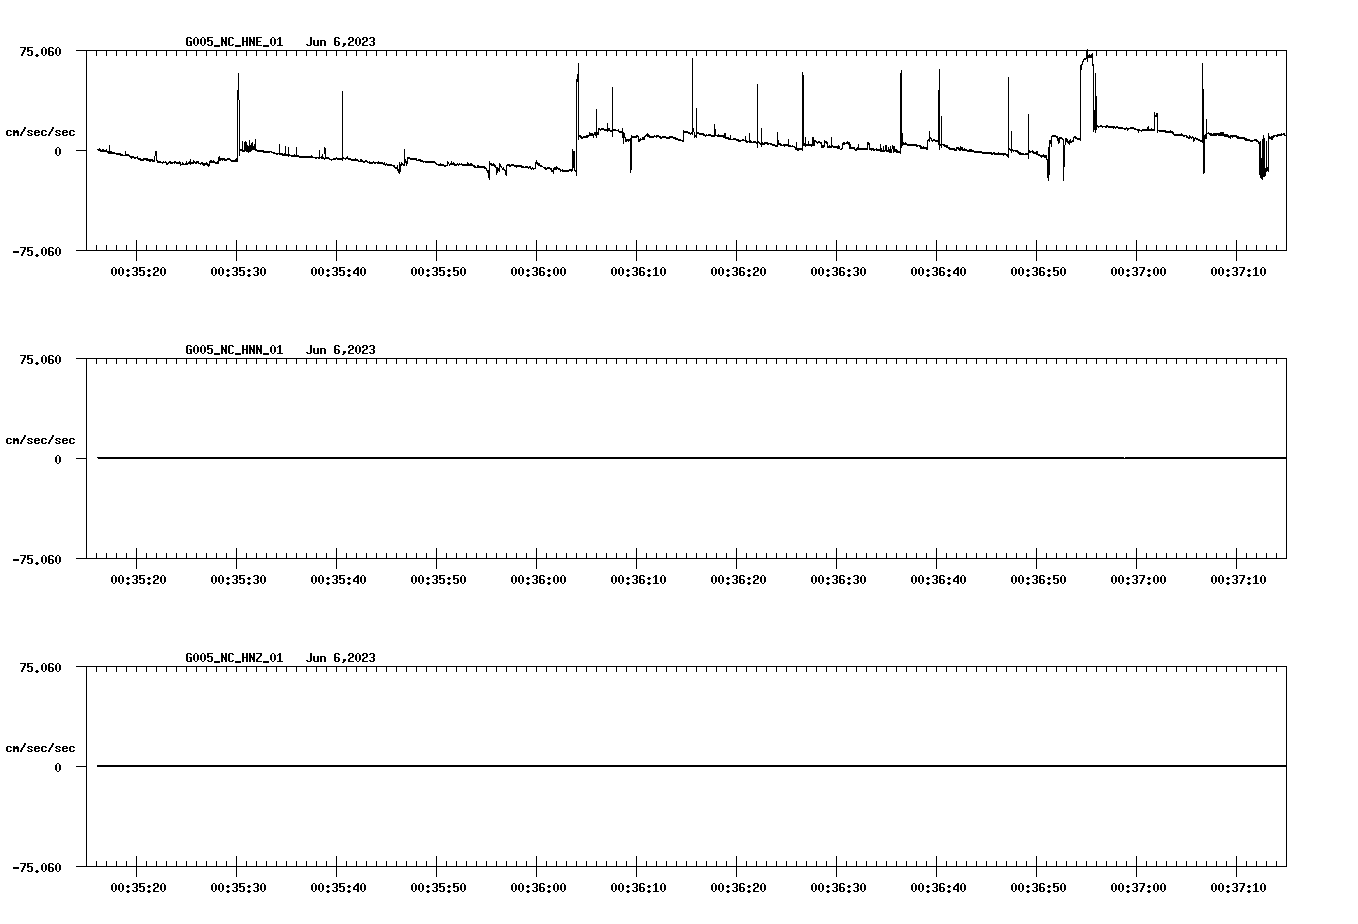Click the 75.060 axis maximum of HNE plot
The height and width of the screenshot is (924, 1358).
[40, 51]
